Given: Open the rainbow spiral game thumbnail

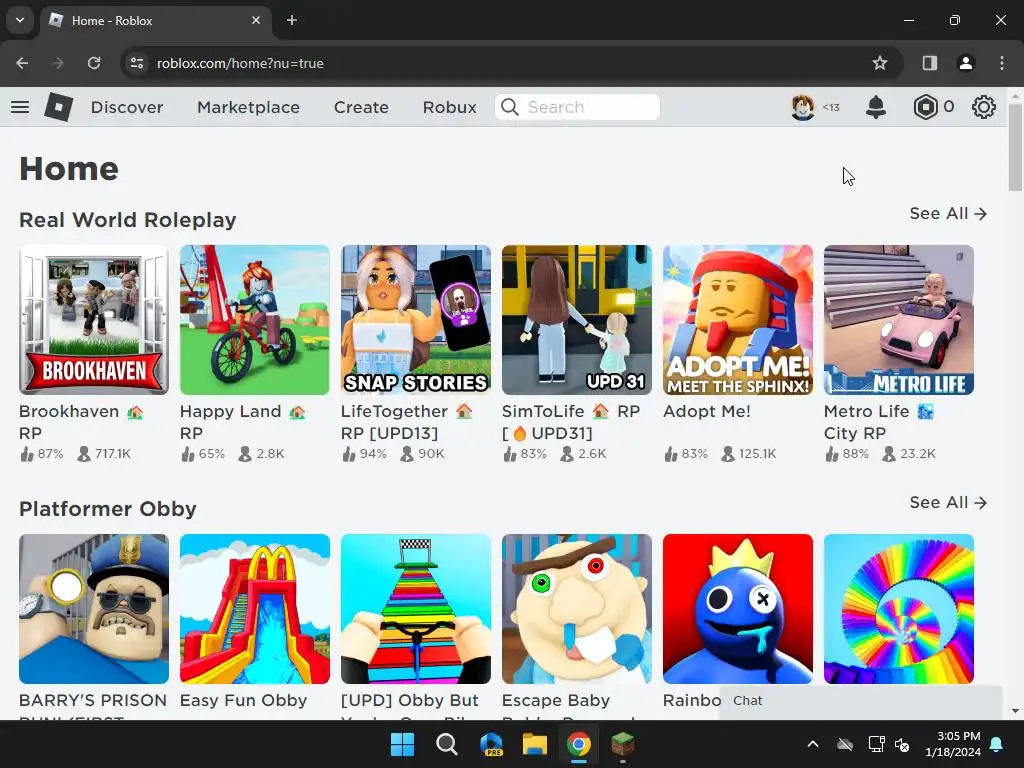Looking at the screenshot, I should coord(899,609).
